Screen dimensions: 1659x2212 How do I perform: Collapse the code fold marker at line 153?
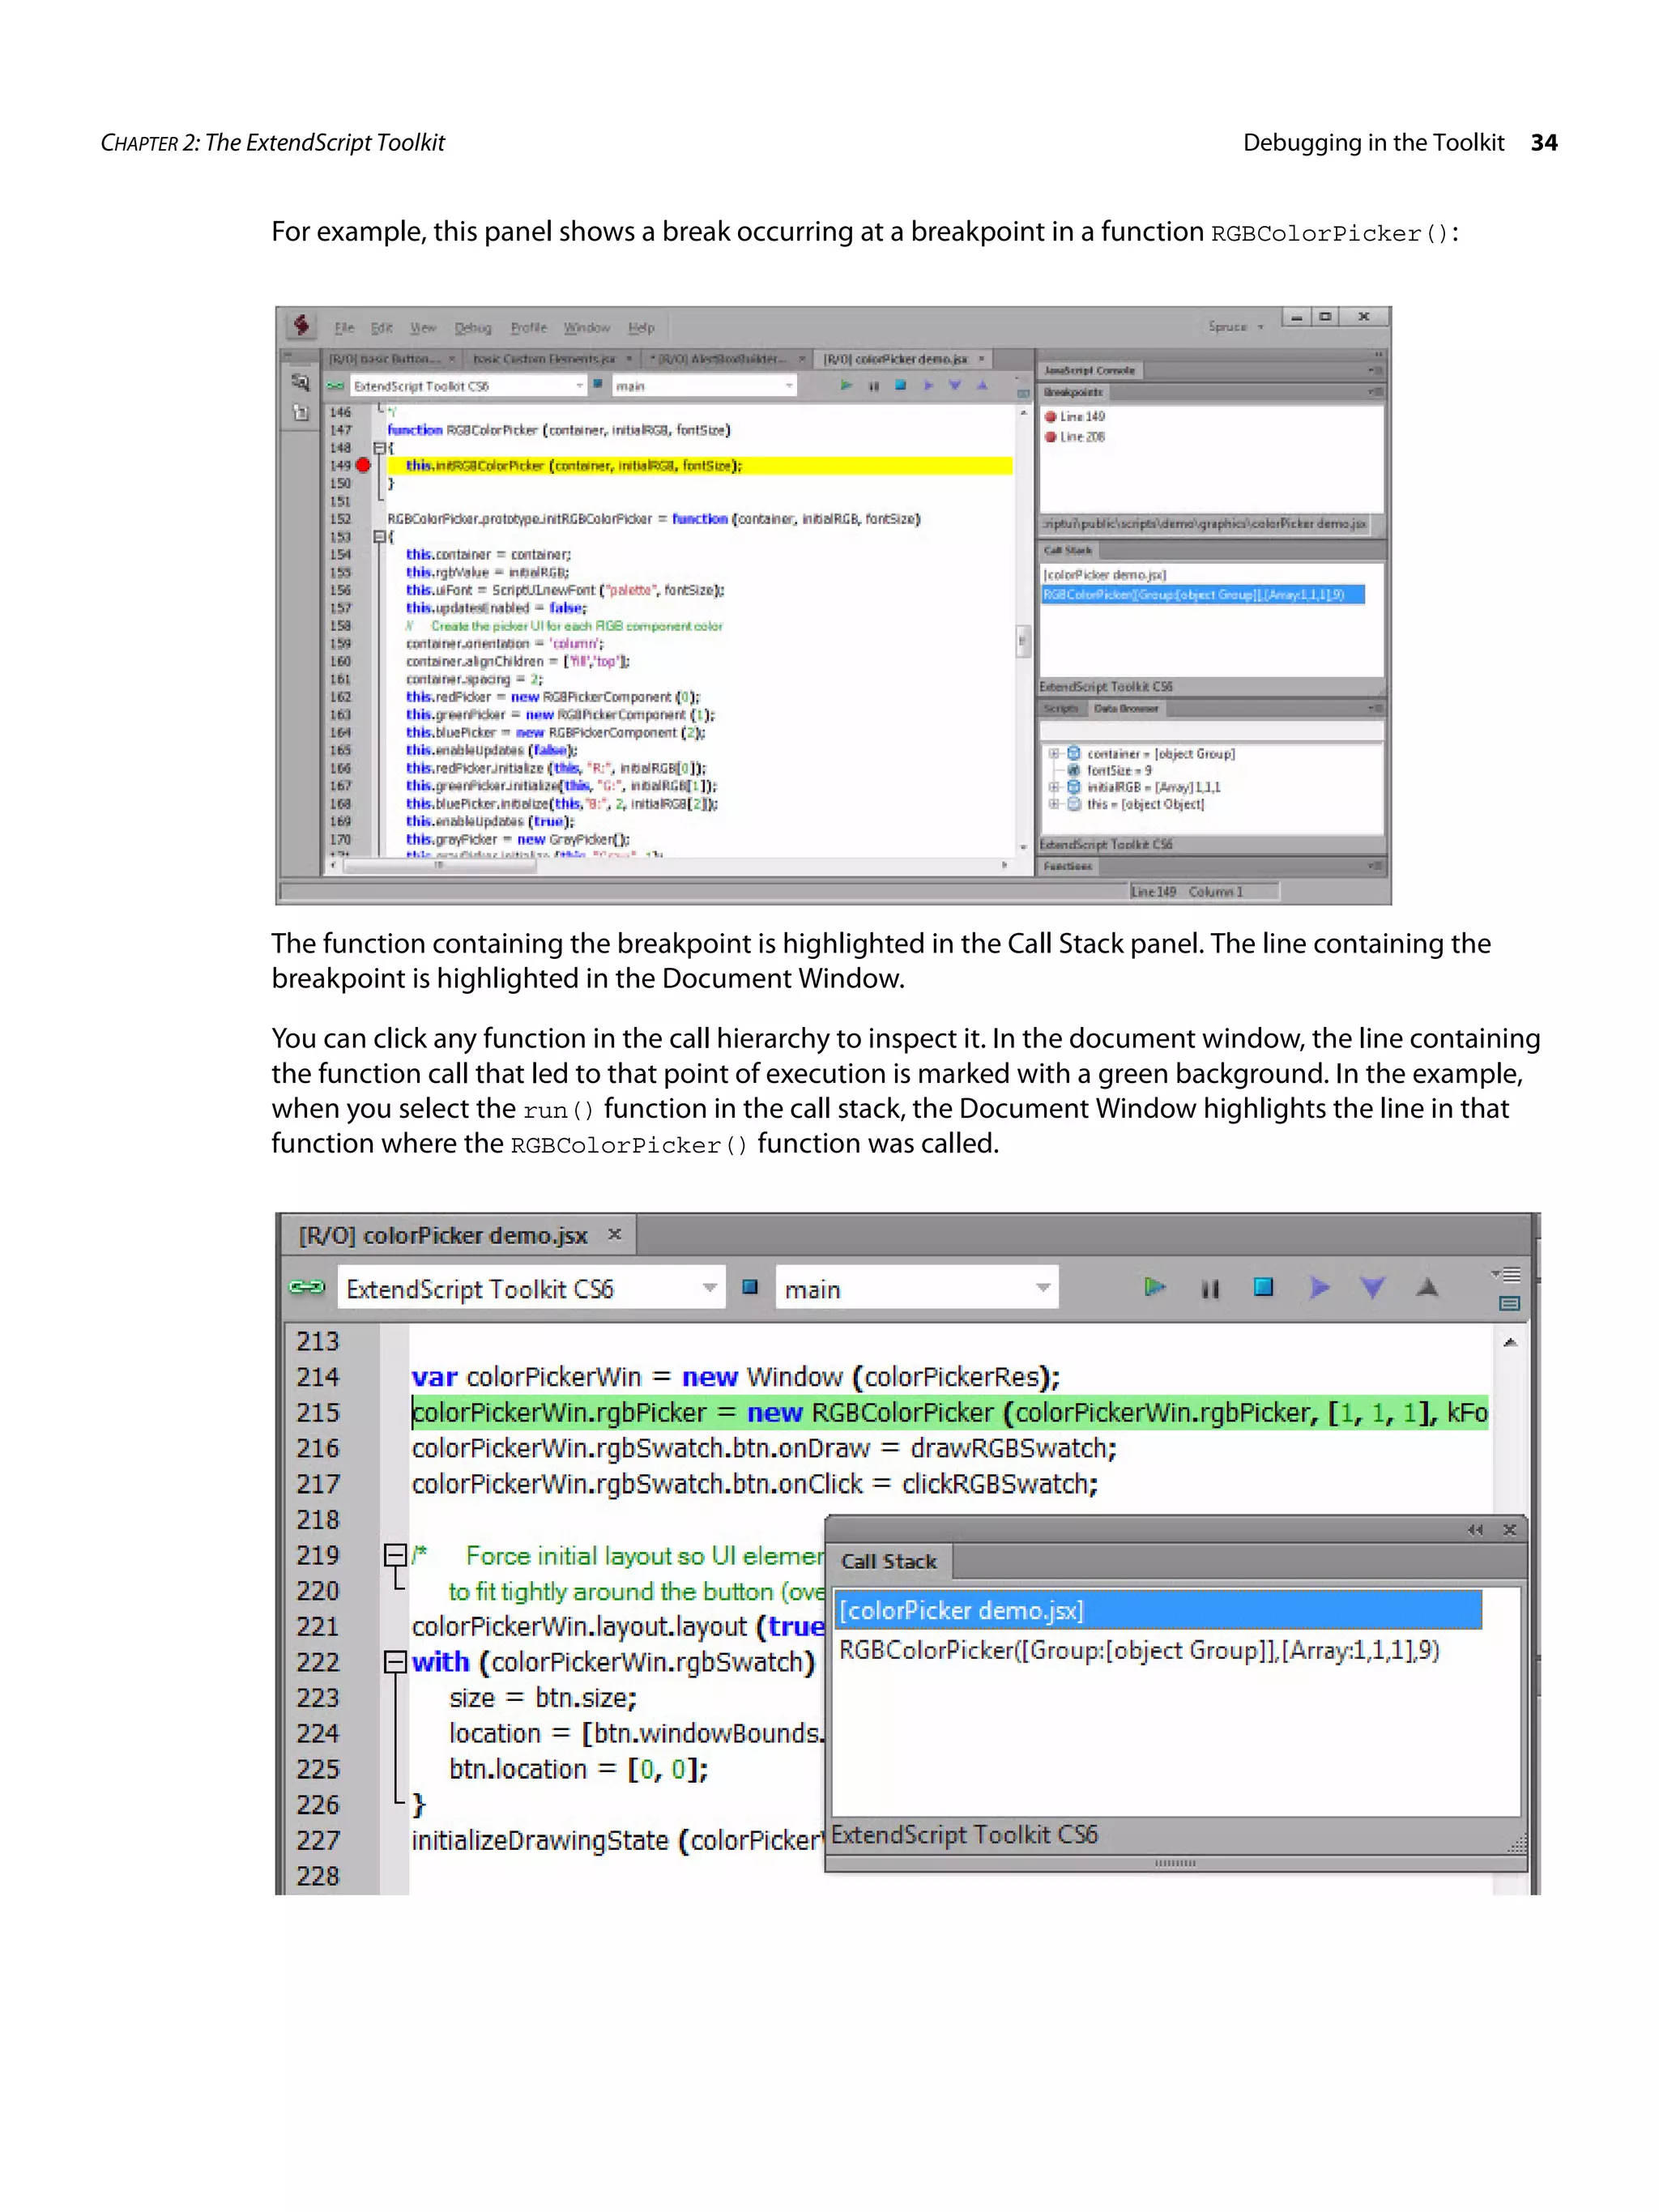(x=379, y=537)
